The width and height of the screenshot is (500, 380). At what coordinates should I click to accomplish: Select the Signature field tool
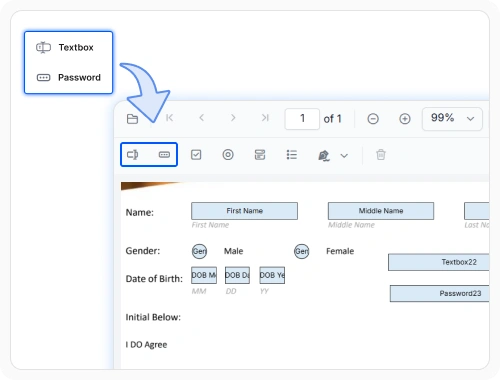(324, 155)
